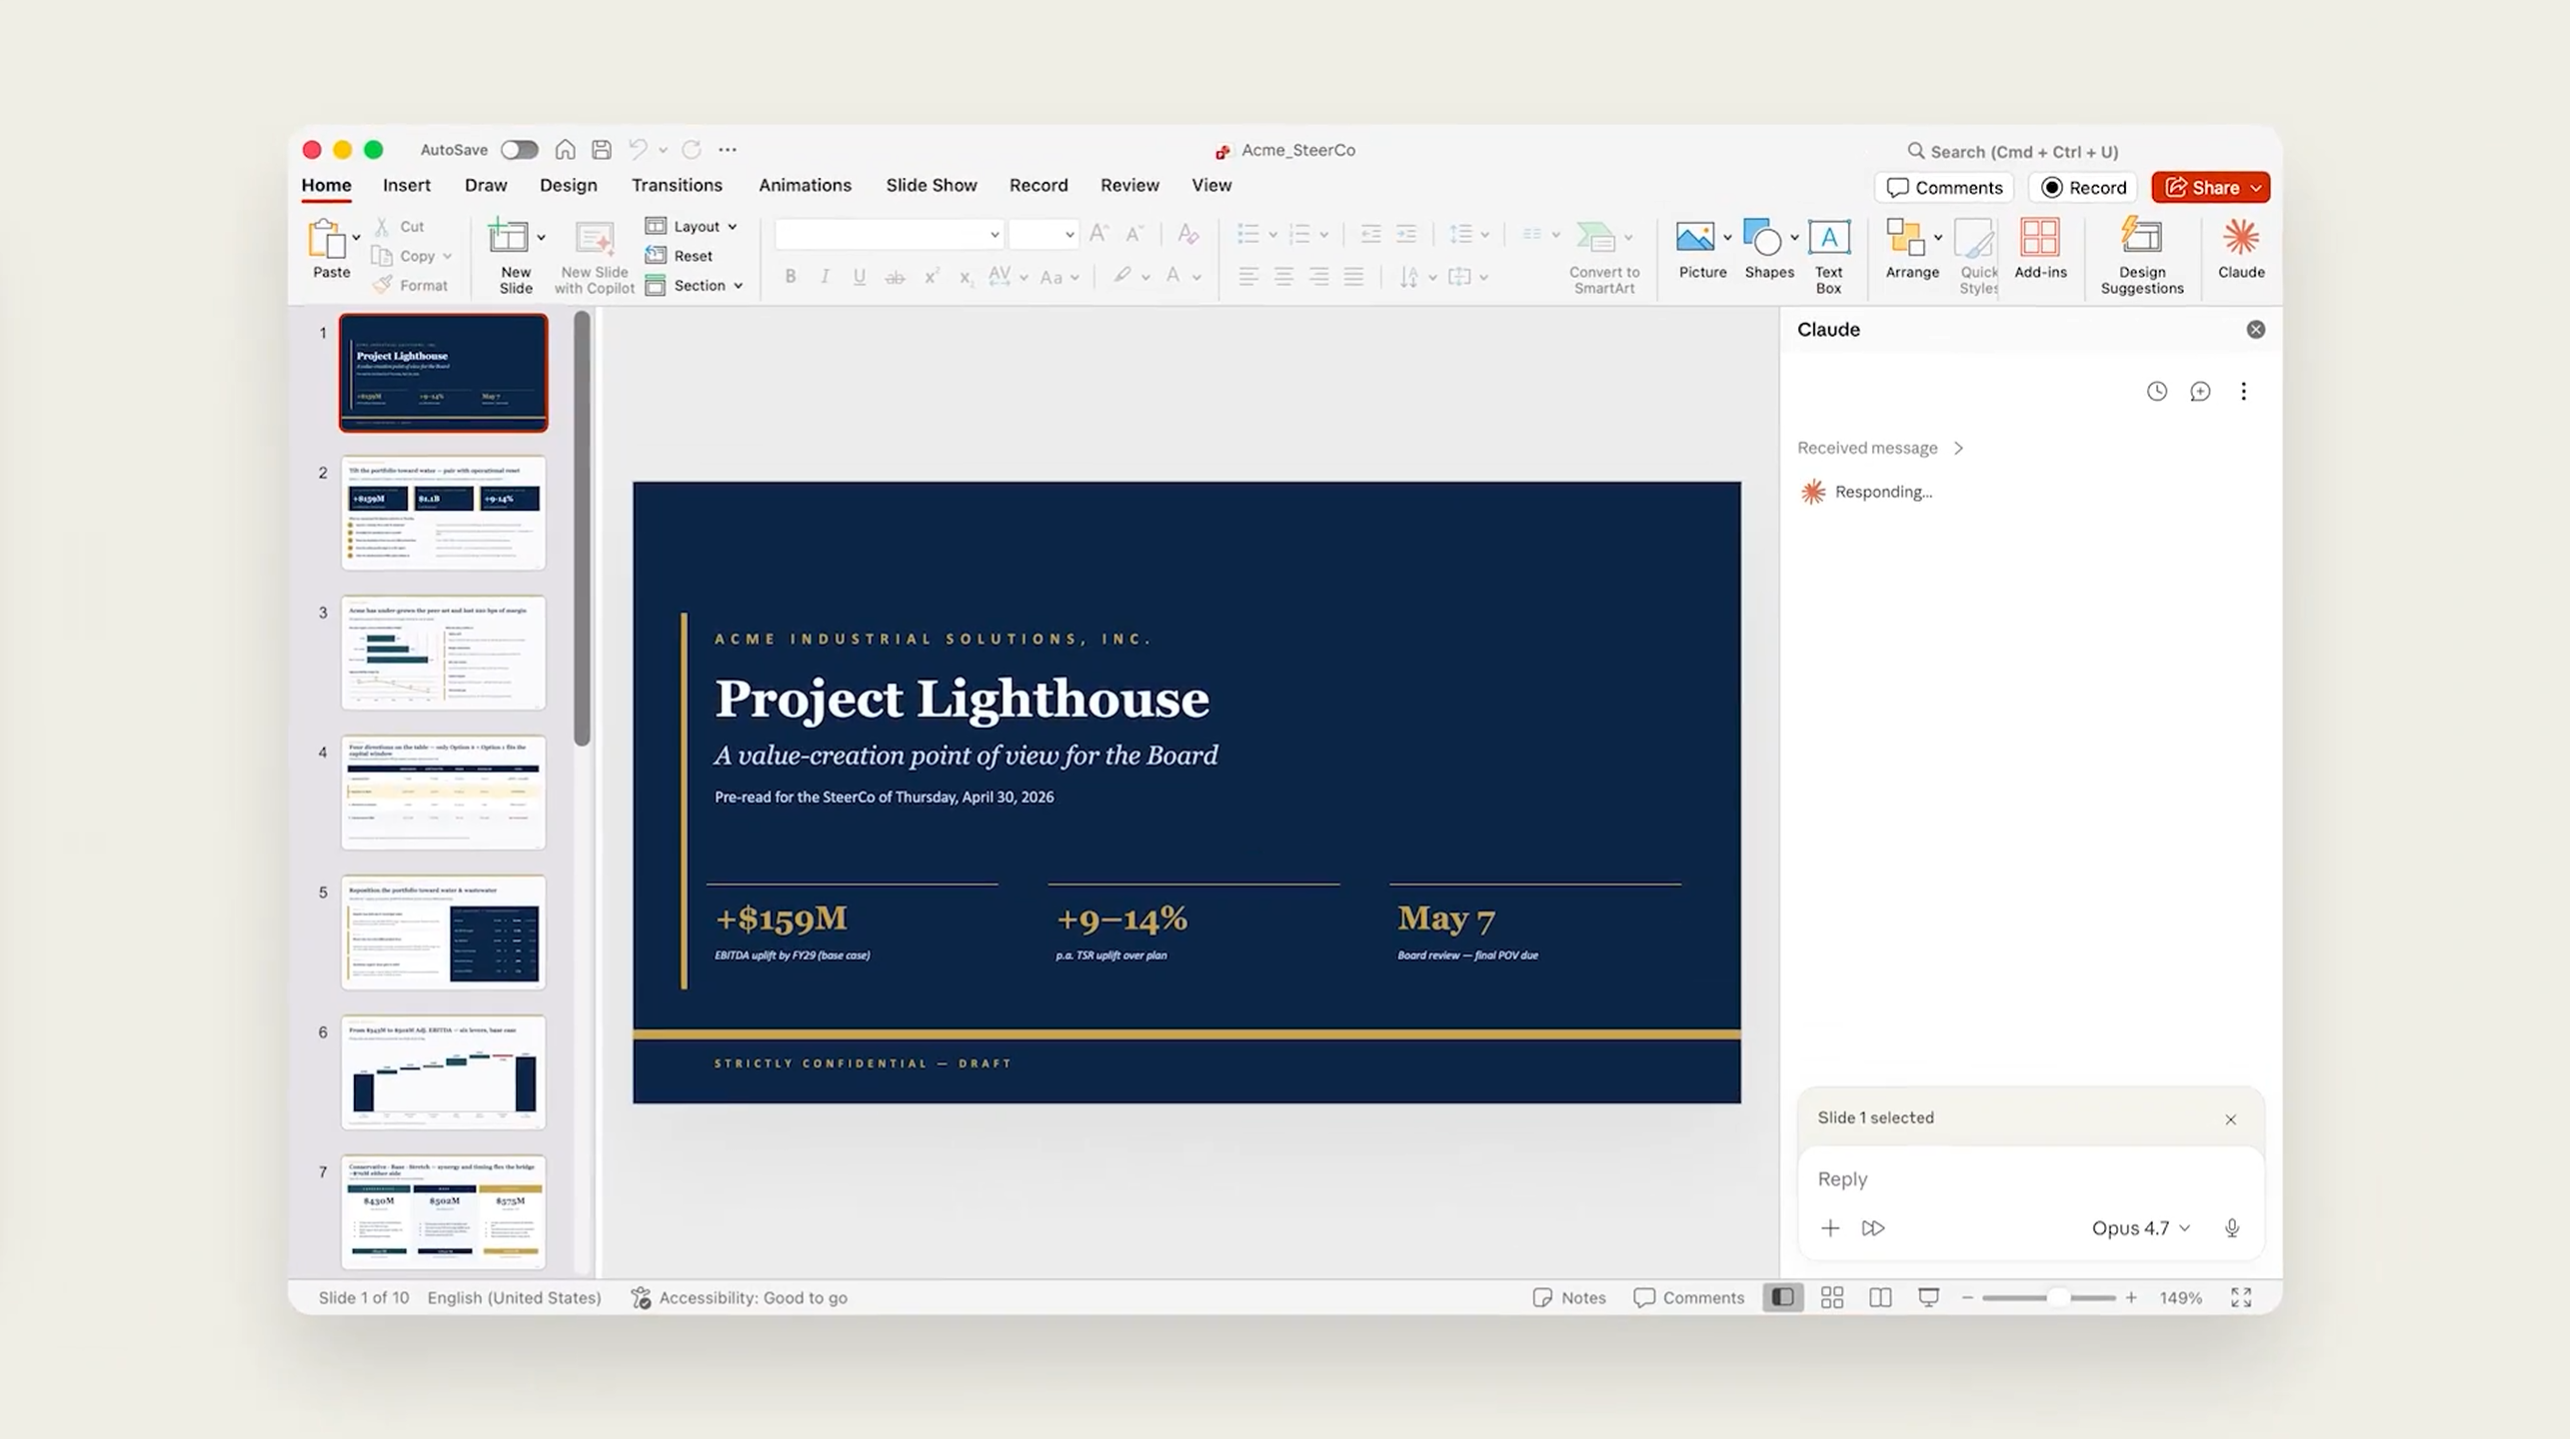The width and height of the screenshot is (2570, 1439).
Task: Click Convert to SmartArt
Action: (x=1603, y=256)
